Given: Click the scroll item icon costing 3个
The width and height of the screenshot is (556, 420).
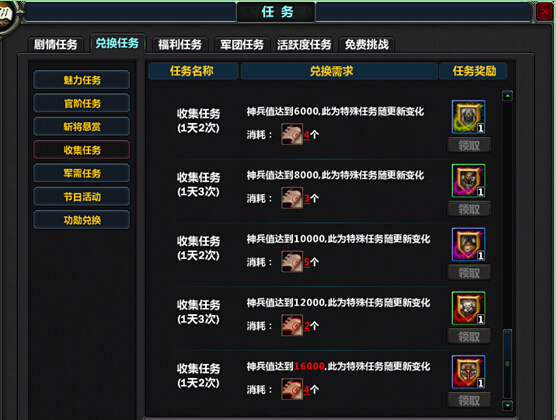Looking at the screenshot, I should [292, 198].
